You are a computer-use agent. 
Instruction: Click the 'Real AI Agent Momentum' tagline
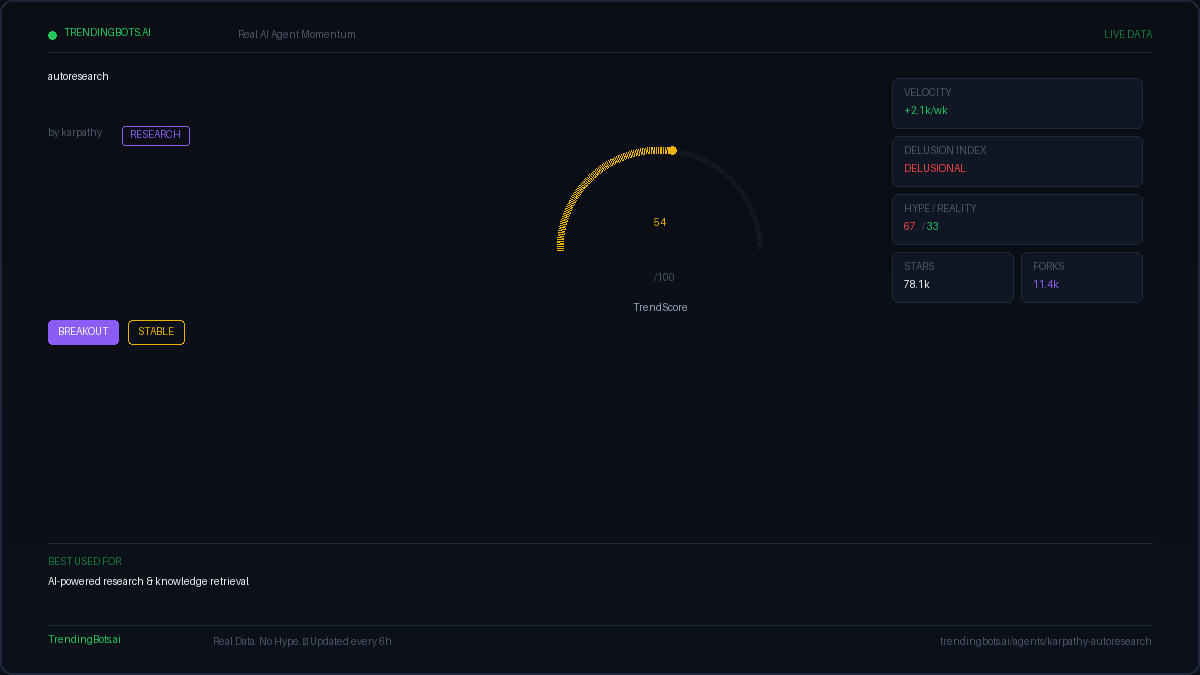pos(297,35)
